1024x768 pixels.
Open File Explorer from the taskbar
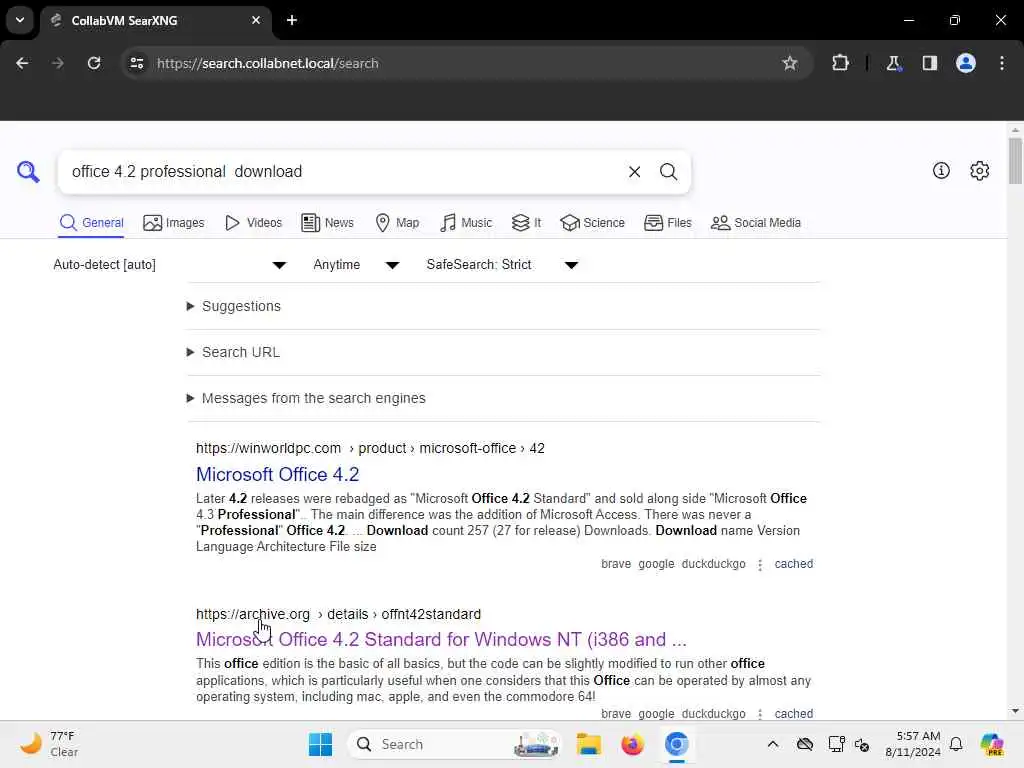[x=588, y=744]
